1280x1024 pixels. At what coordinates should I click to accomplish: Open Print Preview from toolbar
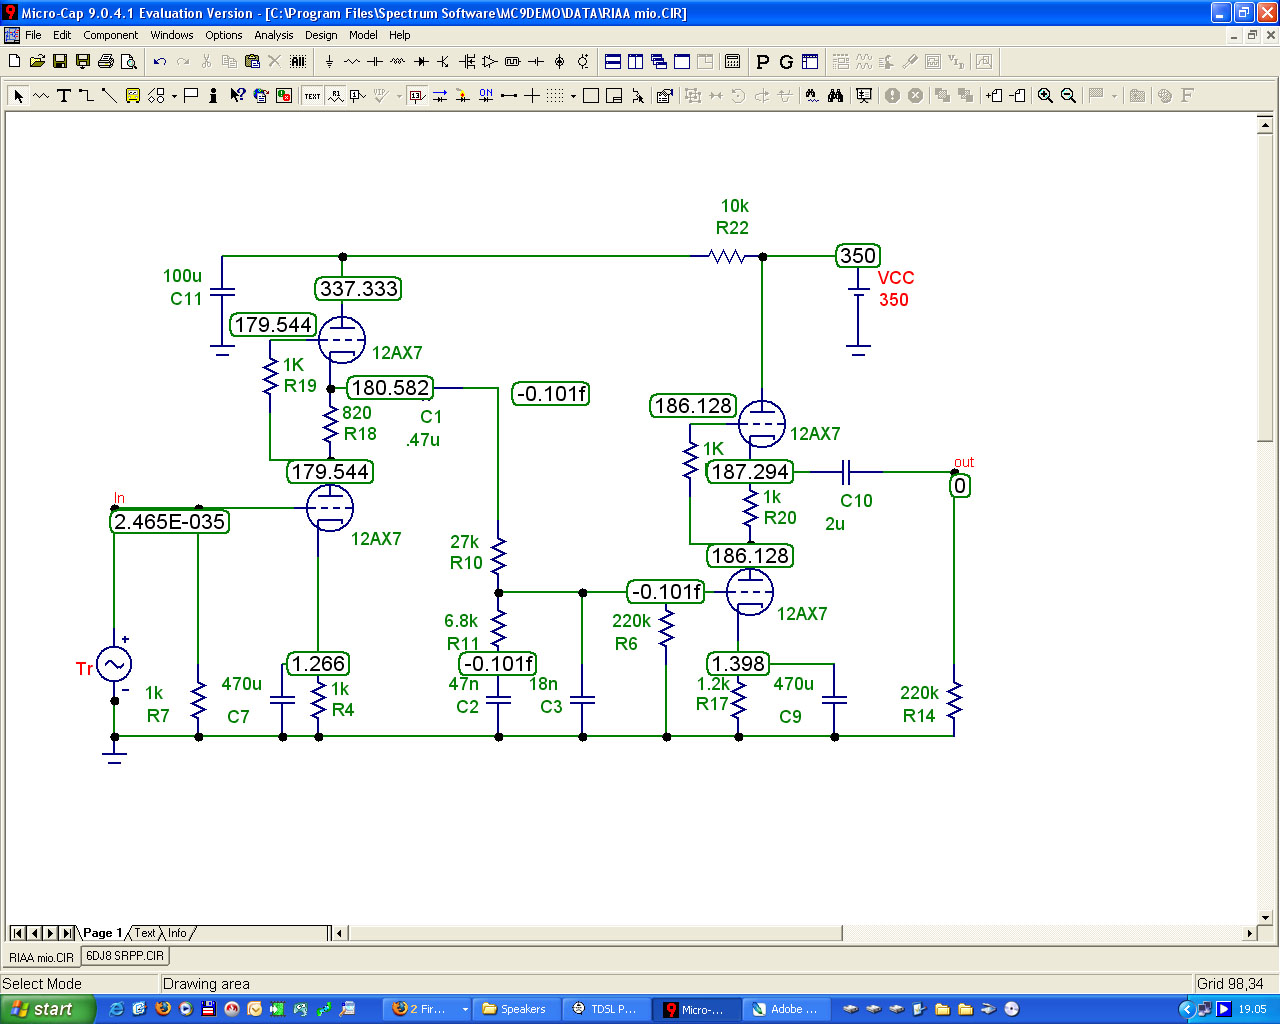(x=129, y=62)
